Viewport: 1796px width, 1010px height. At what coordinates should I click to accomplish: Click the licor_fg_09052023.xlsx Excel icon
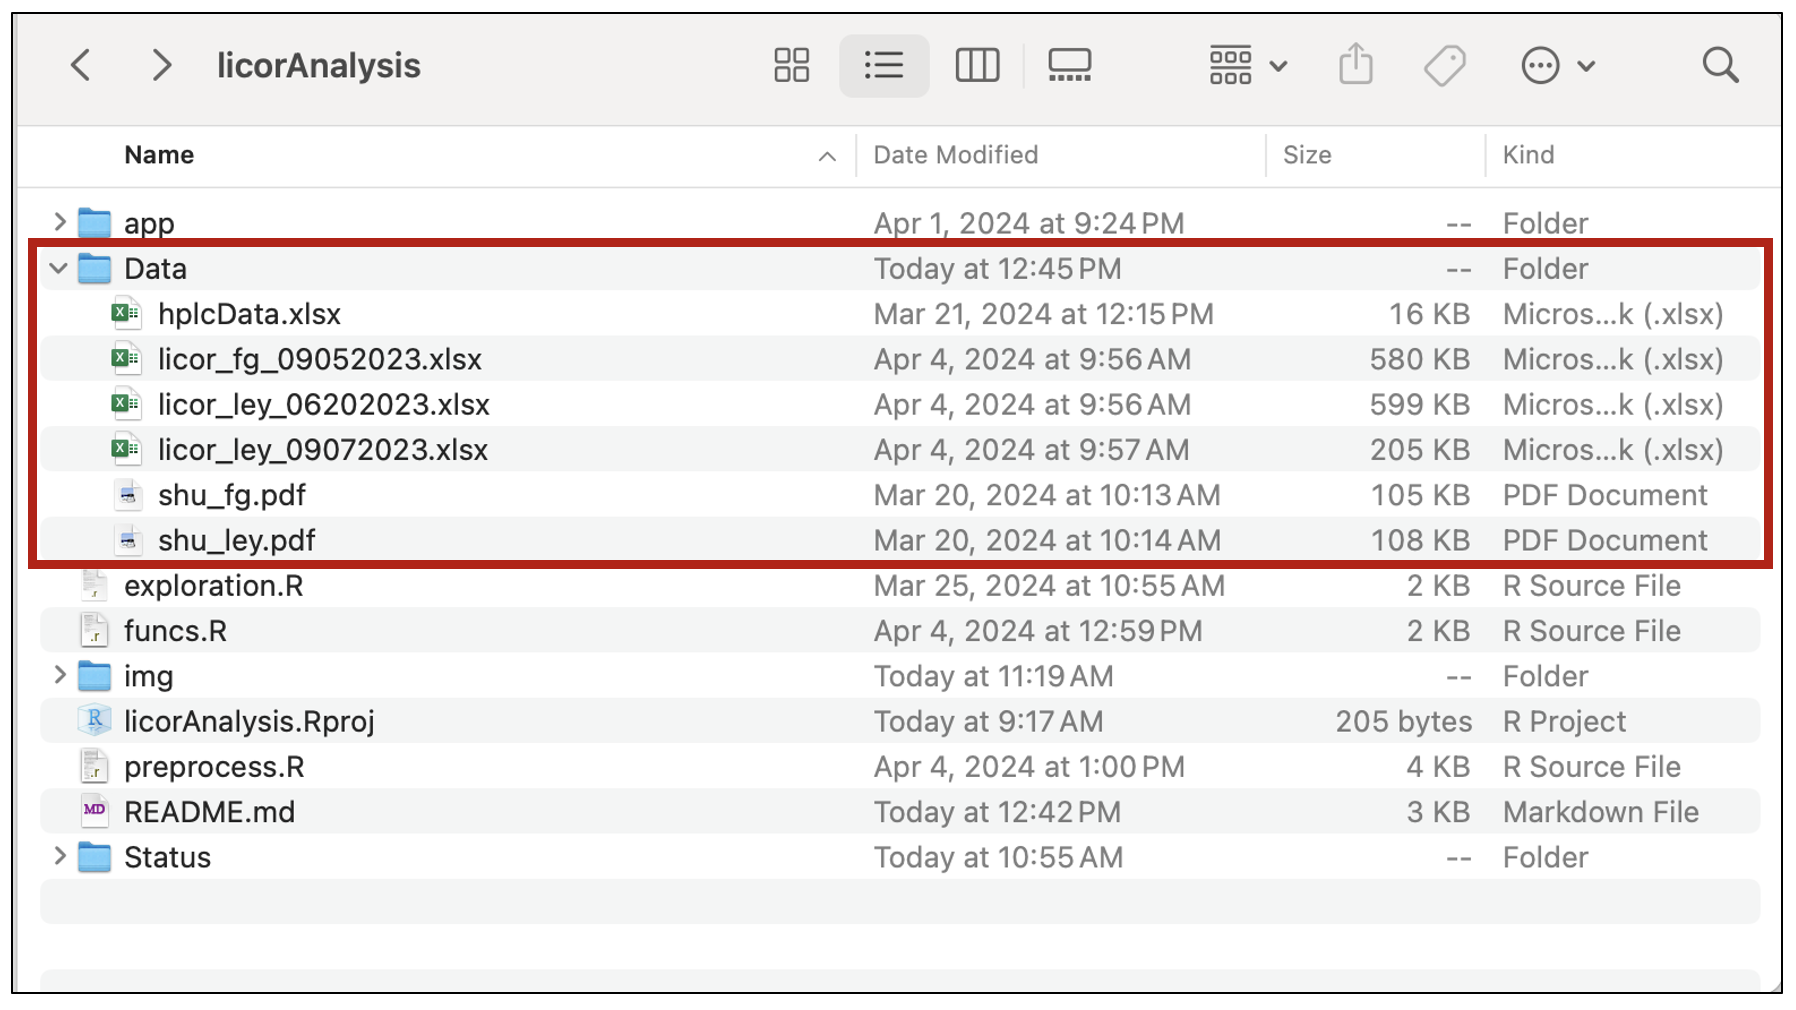[125, 359]
